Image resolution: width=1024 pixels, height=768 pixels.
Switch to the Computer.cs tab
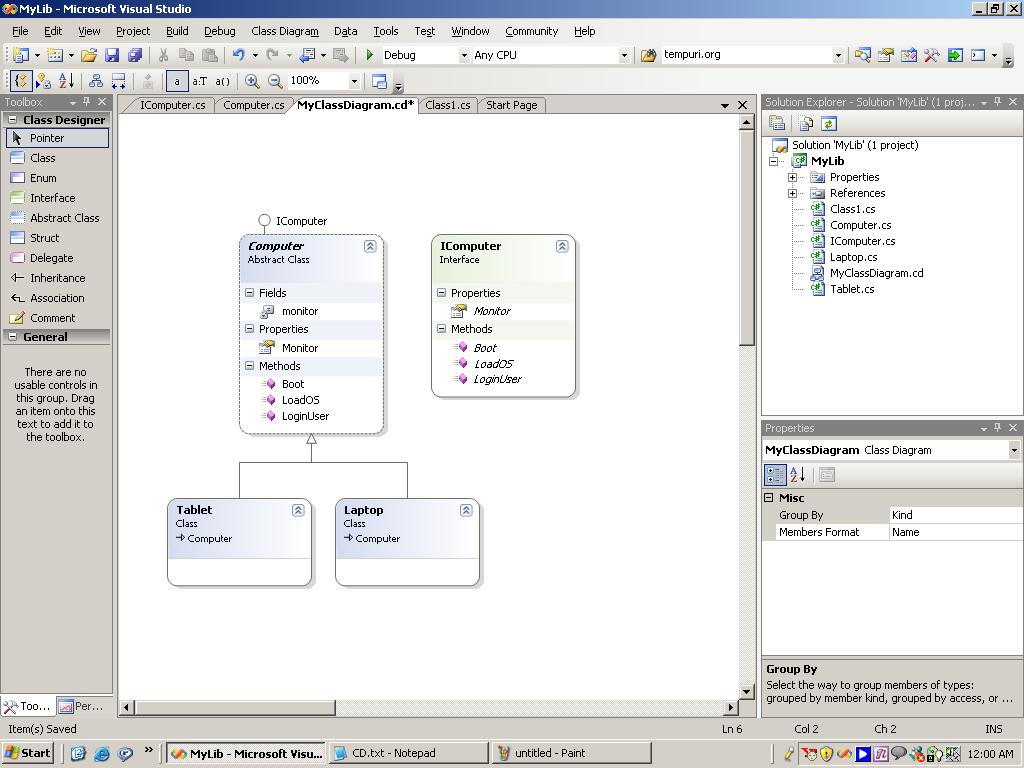(253, 105)
